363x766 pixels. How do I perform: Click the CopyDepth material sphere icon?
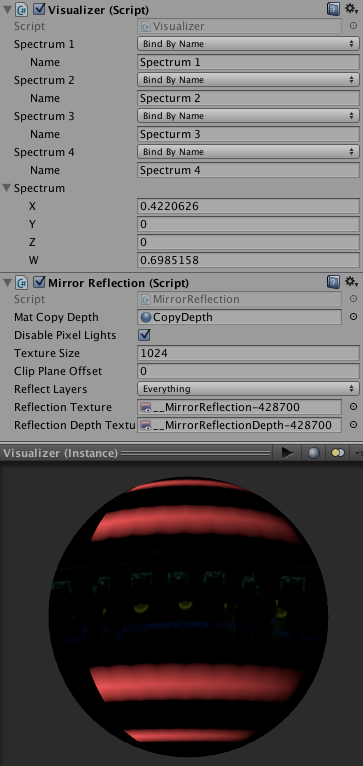[146, 317]
